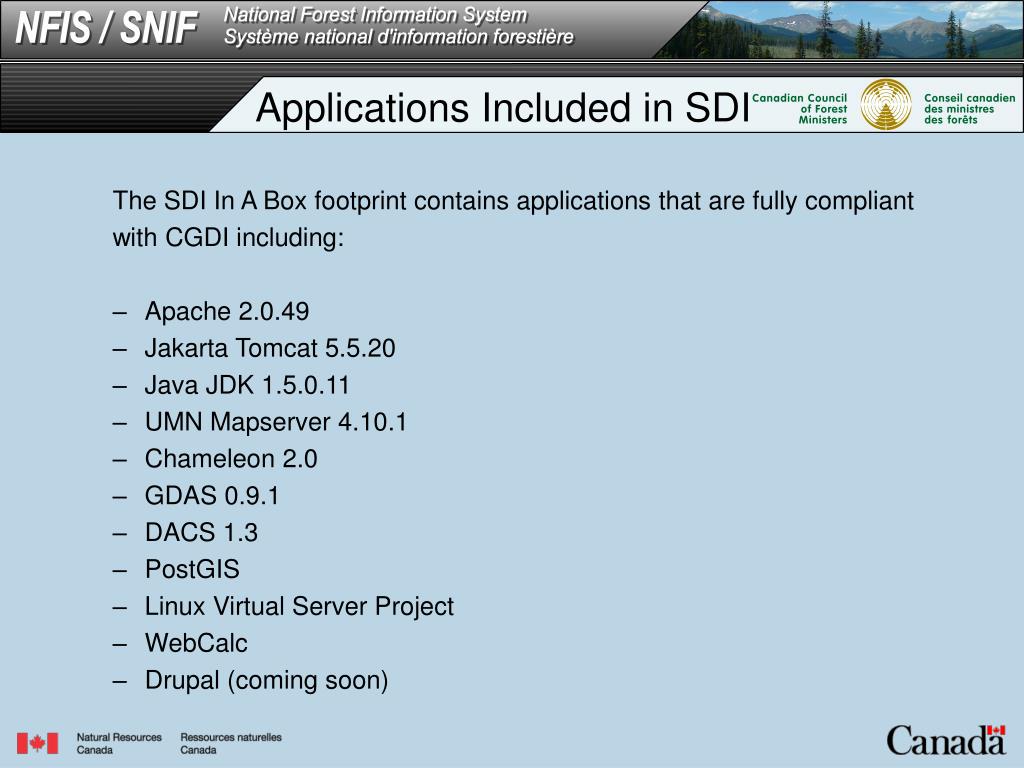Select list item 'WebCalc'
This screenshot has width=1024, height=768.
click(196, 643)
